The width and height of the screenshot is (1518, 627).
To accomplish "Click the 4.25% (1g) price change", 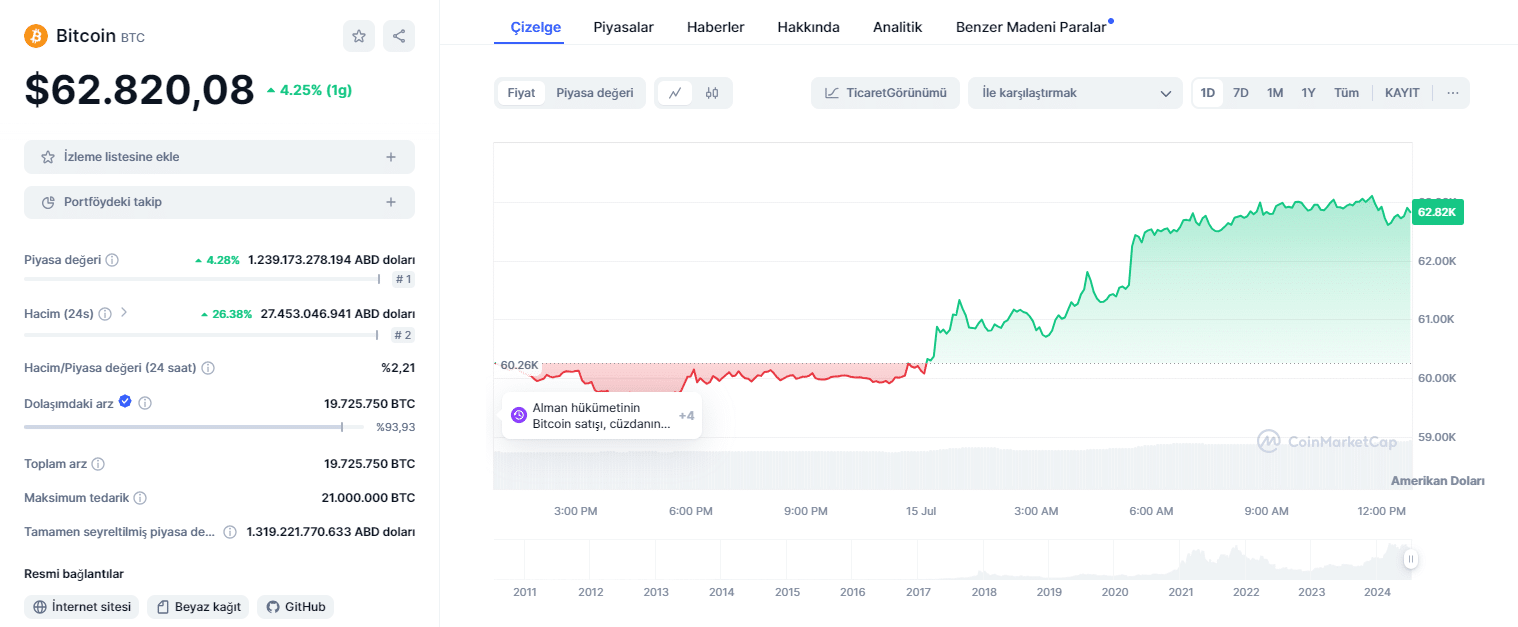I will 309,90.
